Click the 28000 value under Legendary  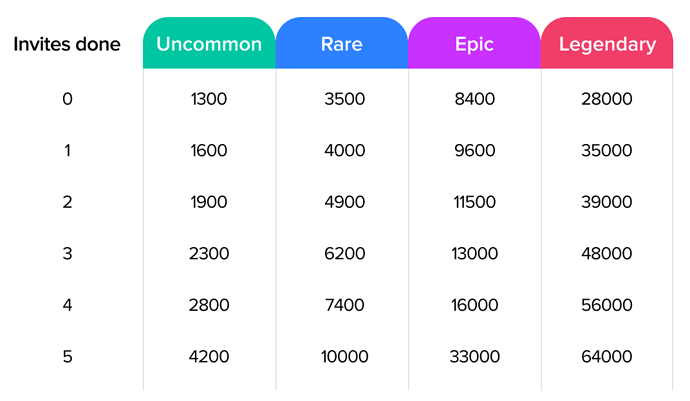607,99
